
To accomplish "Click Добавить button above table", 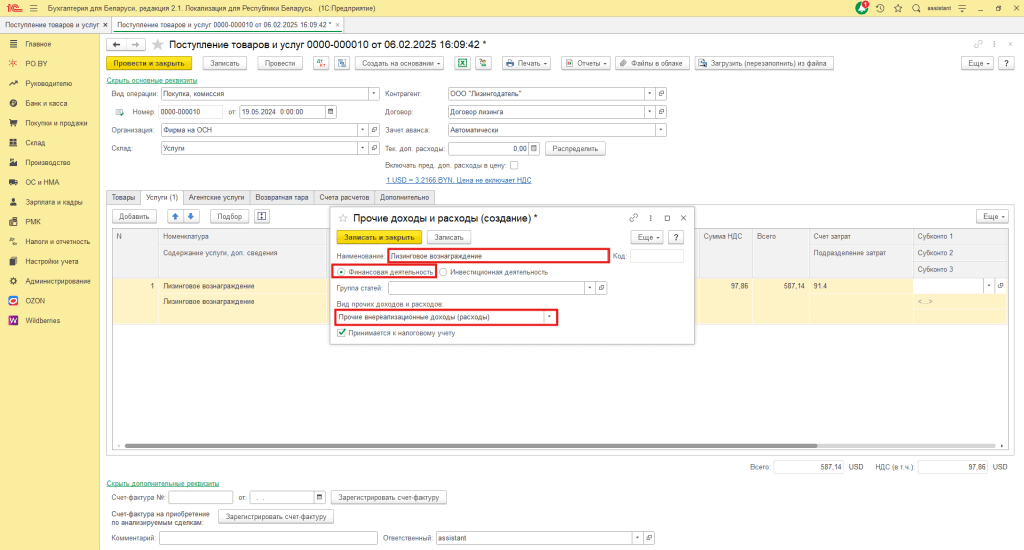I will point(134,216).
